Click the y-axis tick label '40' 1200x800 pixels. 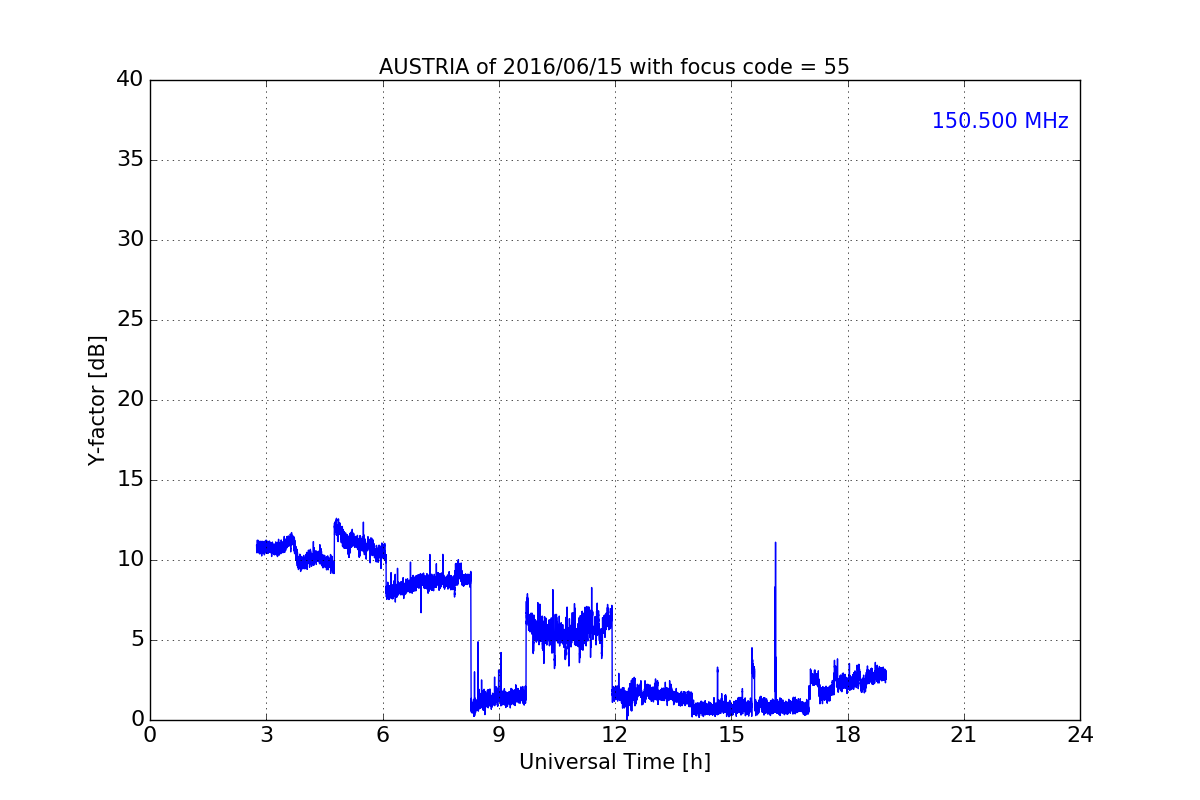pos(130,80)
